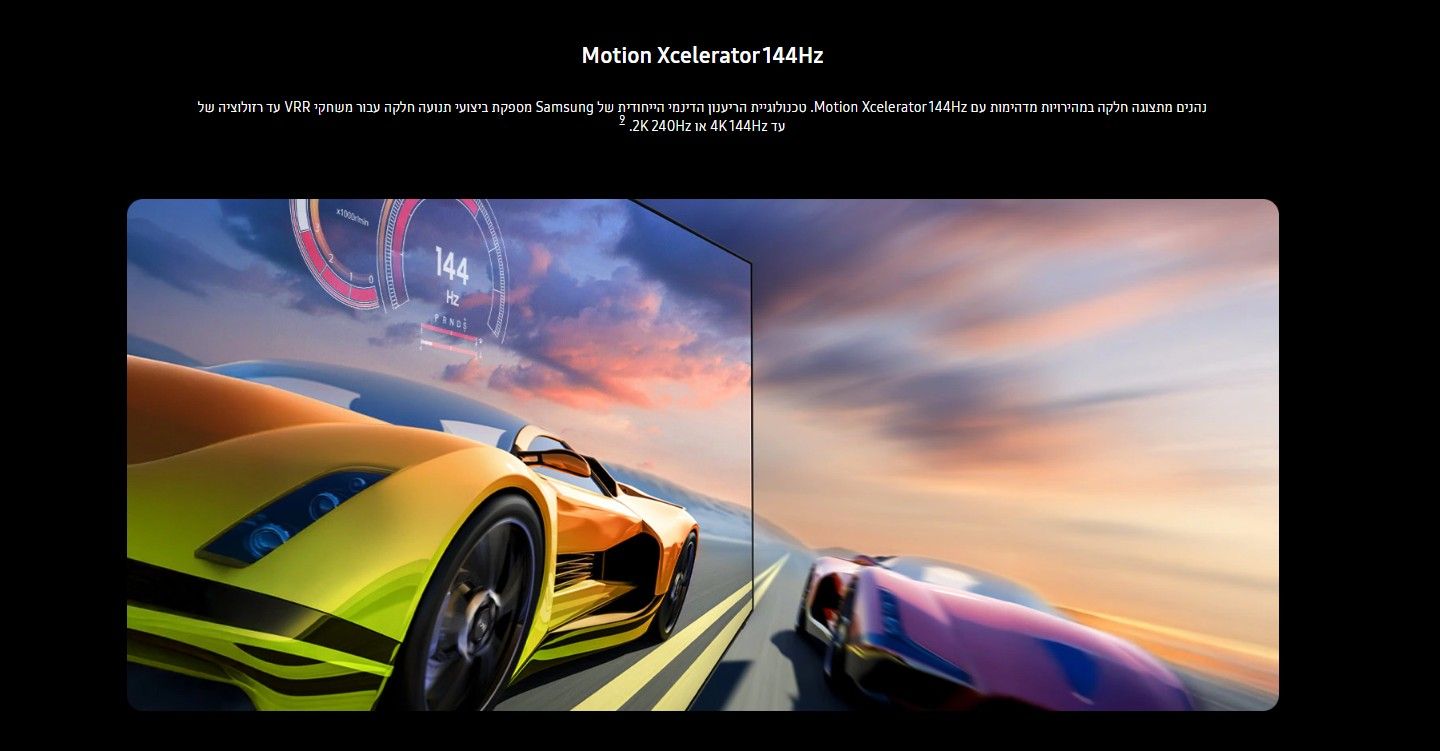Click the line reading 4K 144Hz or 2K 240Hz

click(707, 126)
